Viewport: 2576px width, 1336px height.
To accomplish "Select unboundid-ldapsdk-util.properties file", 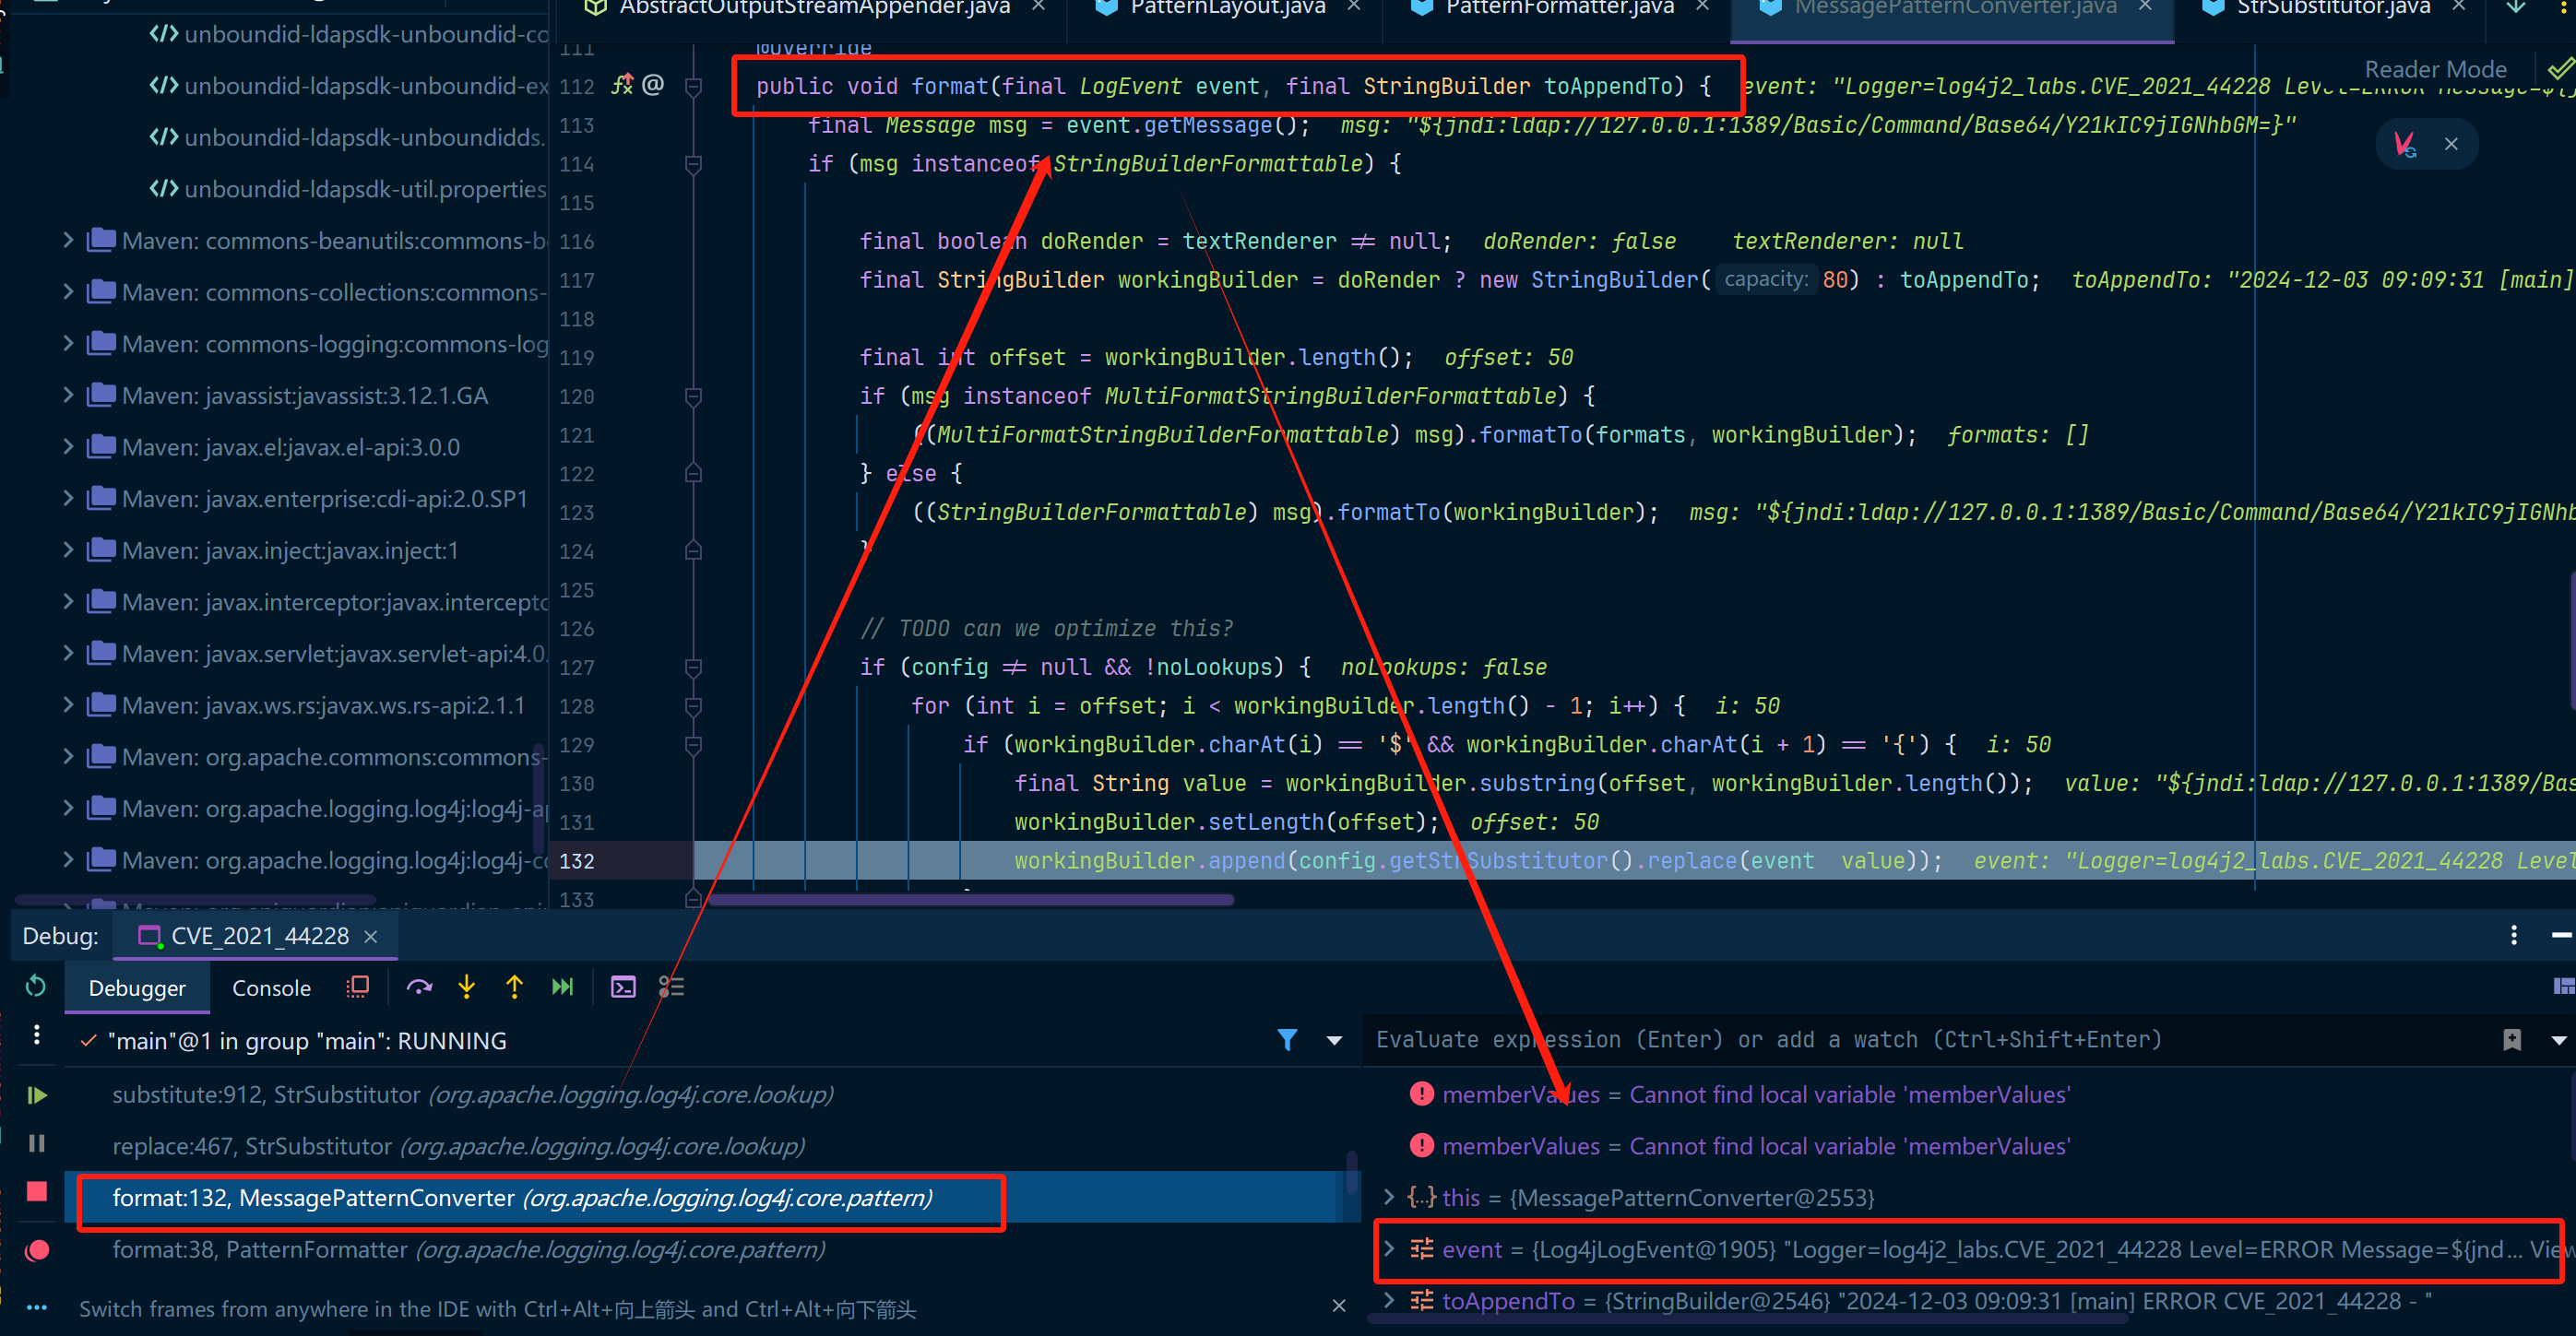I will click(x=347, y=189).
